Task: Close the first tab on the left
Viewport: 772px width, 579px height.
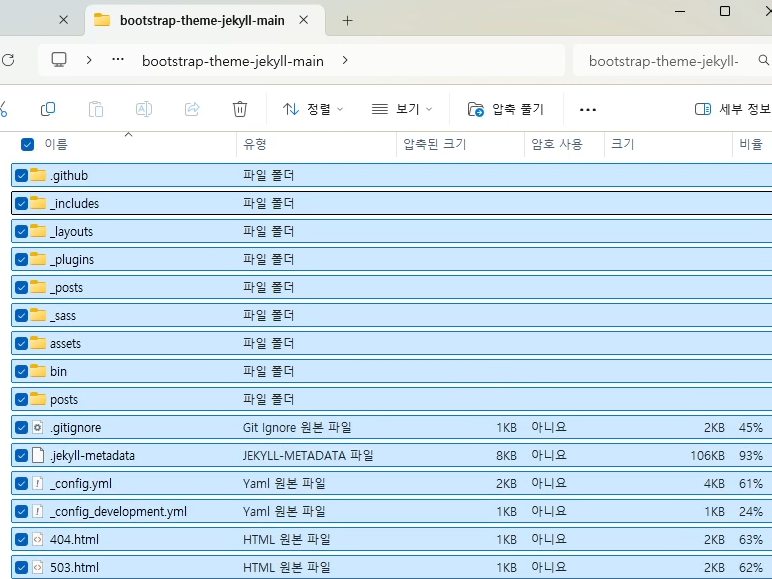Action: (x=64, y=20)
